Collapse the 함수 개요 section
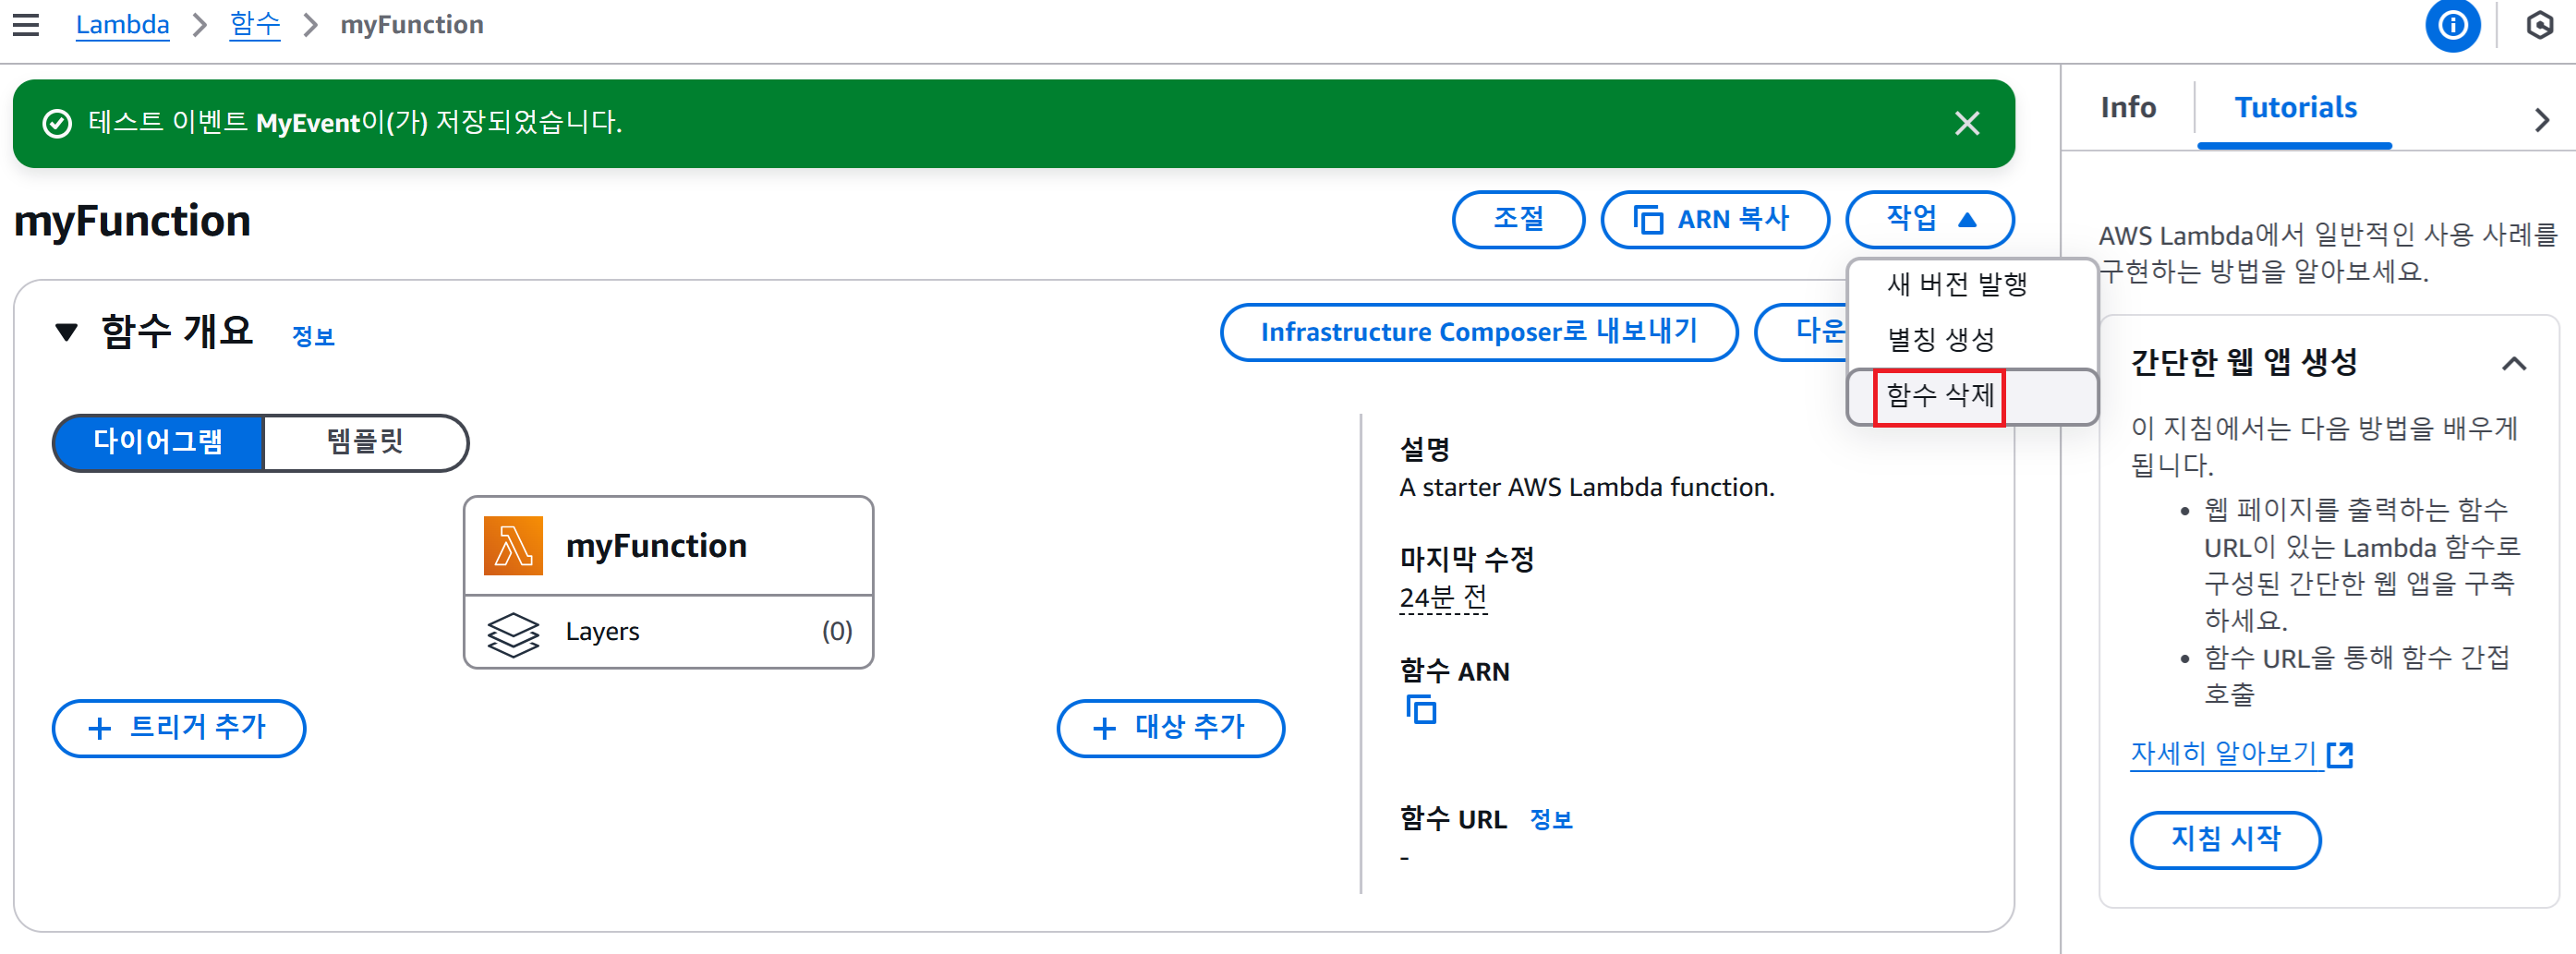The height and width of the screenshot is (954, 2576). pyautogui.click(x=67, y=332)
